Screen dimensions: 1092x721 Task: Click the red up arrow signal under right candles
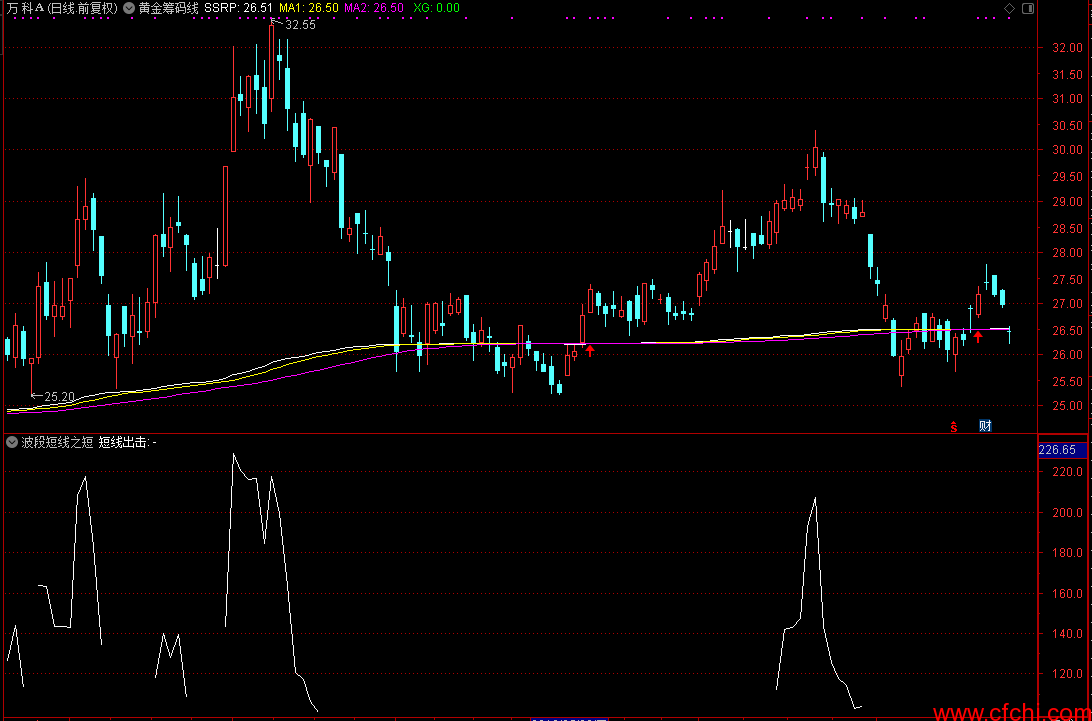point(978,338)
